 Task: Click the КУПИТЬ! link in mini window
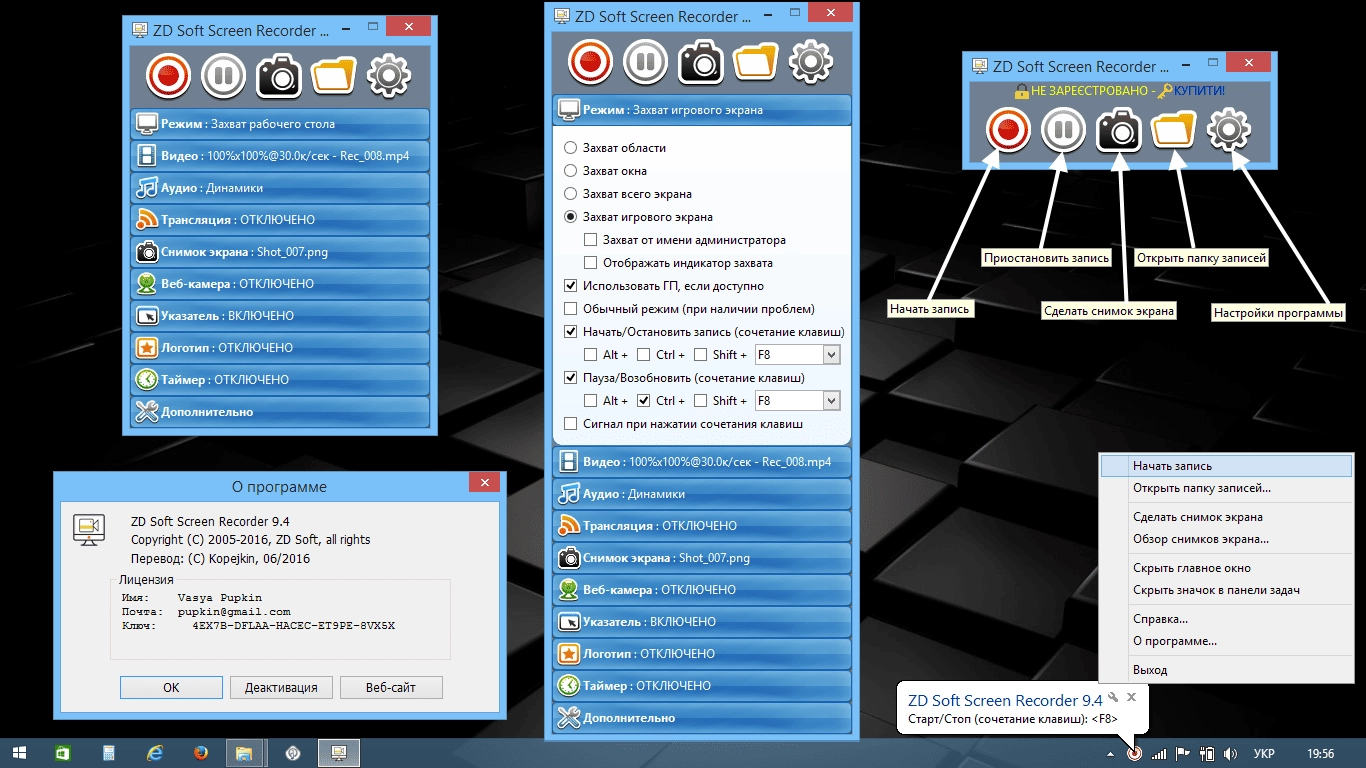[x=1199, y=91]
